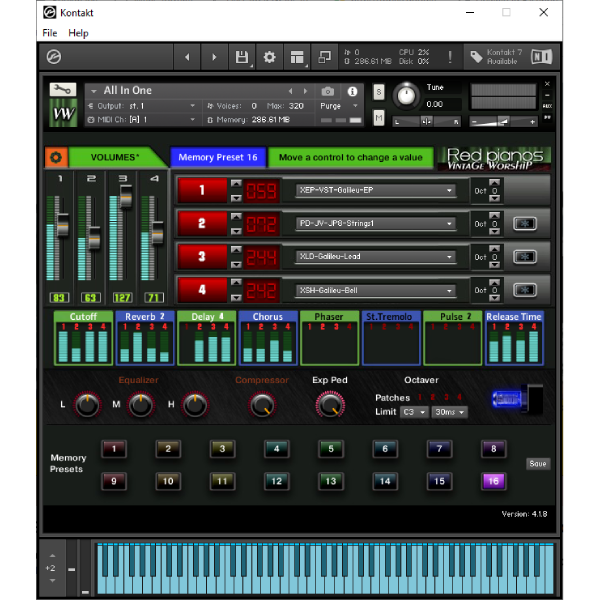
Task: Flip the blue tube power switch
Action: coord(517,399)
